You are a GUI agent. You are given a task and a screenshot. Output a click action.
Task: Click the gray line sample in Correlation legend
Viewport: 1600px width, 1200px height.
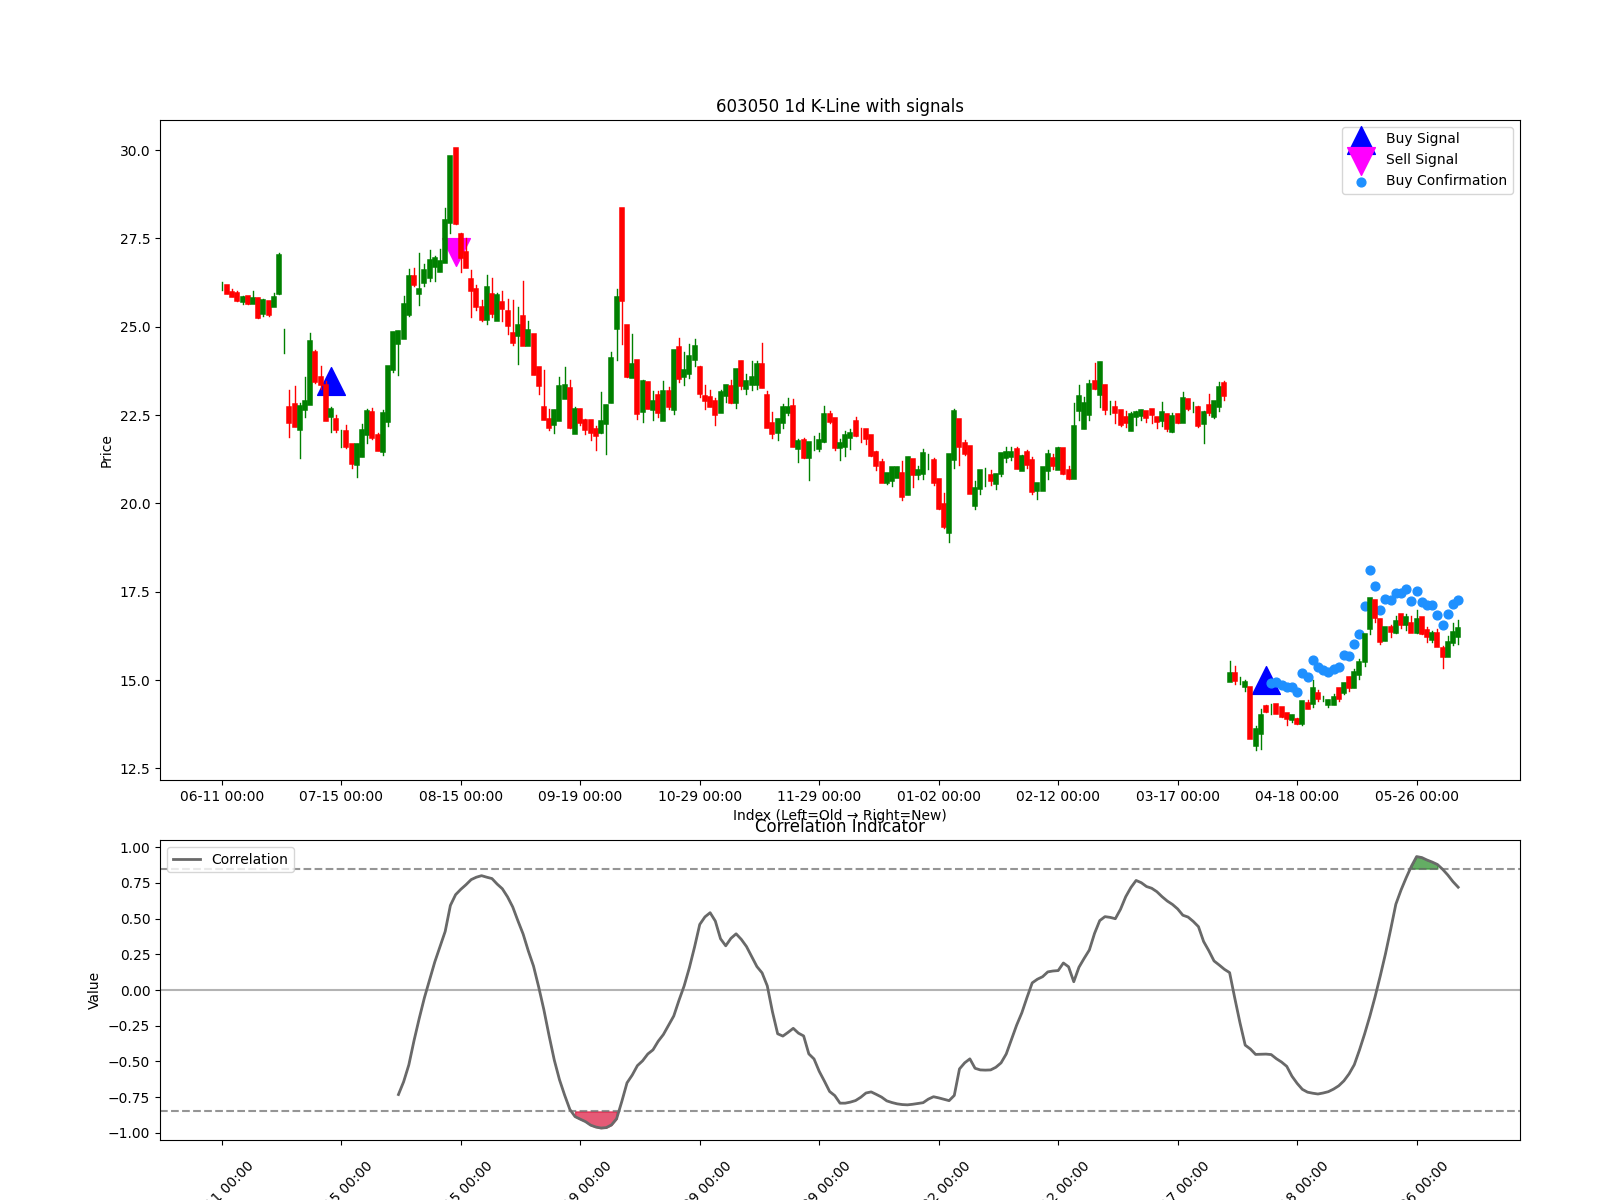tap(187, 859)
